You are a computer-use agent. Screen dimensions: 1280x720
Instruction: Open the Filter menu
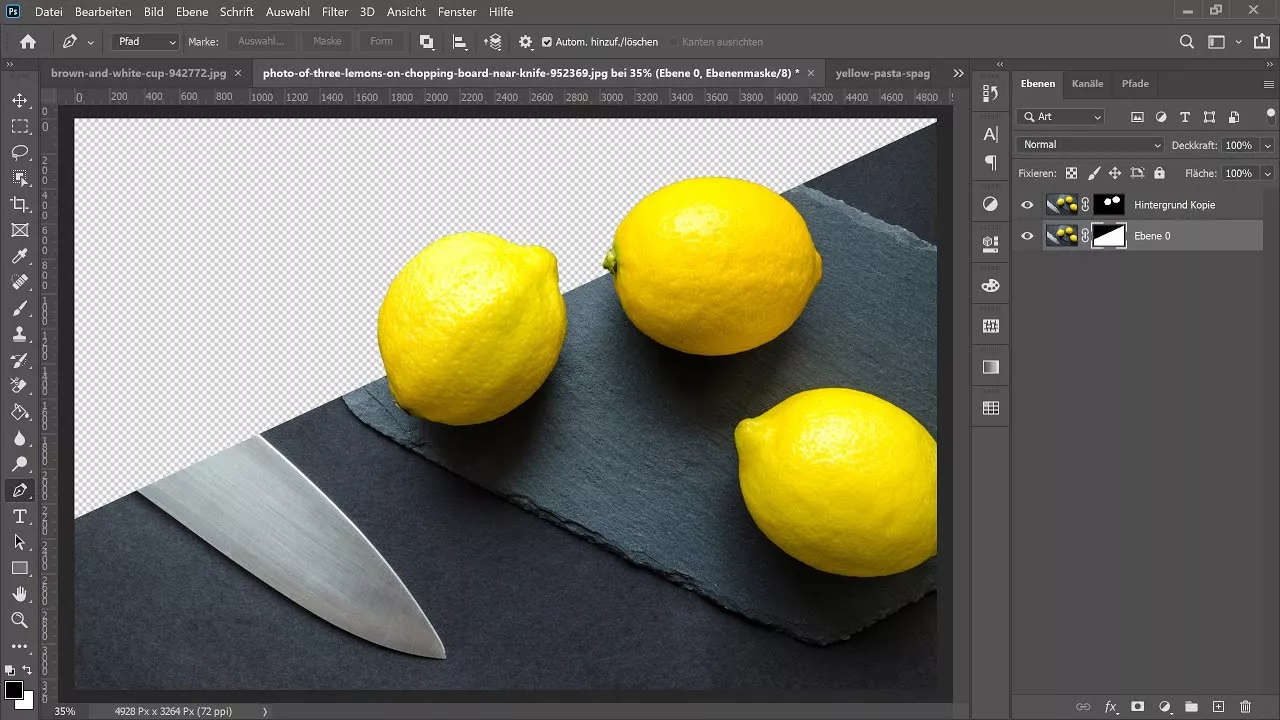(334, 12)
